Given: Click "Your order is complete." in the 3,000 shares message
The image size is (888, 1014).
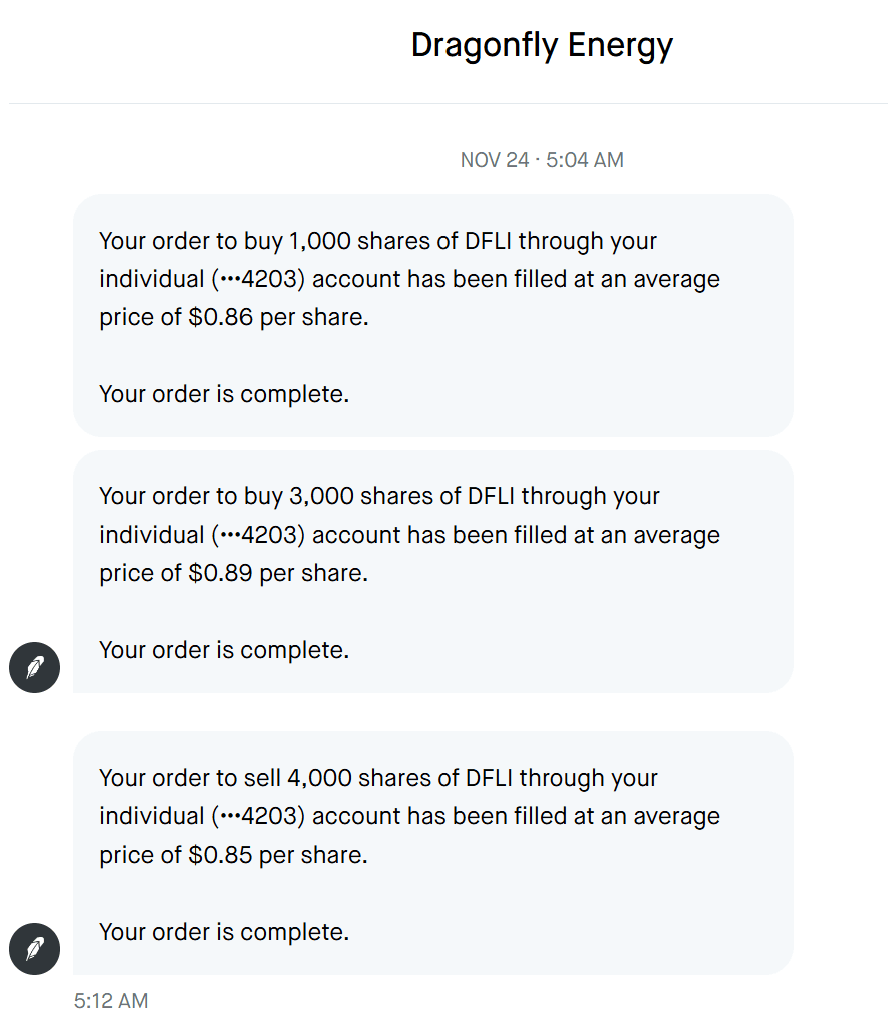Looking at the screenshot, I should pos(224,650).
